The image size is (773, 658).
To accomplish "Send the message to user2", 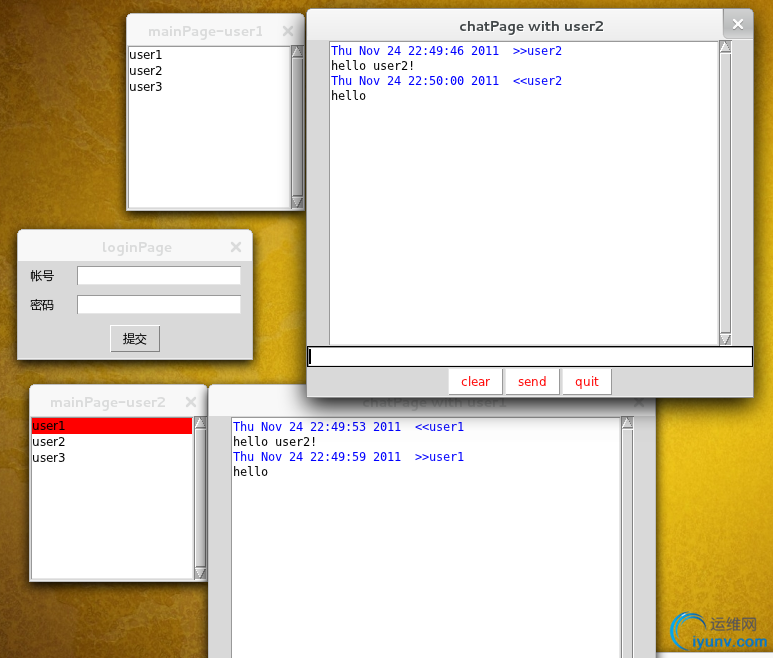I will [x=532, y=381].
